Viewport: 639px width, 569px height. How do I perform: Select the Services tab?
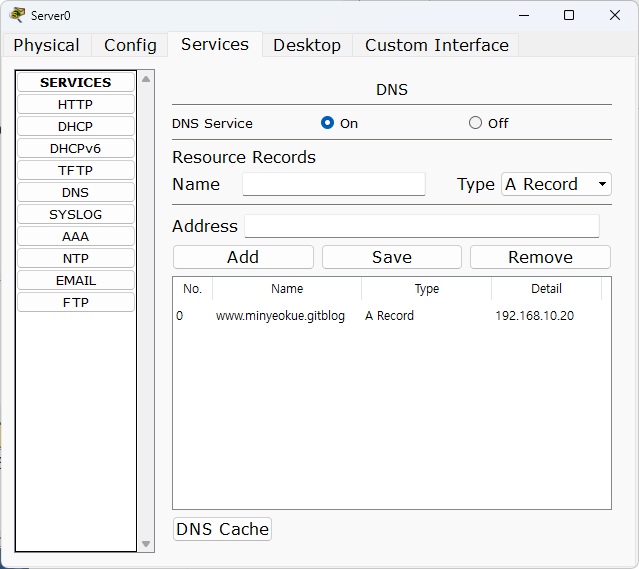(x=215, y=44)
